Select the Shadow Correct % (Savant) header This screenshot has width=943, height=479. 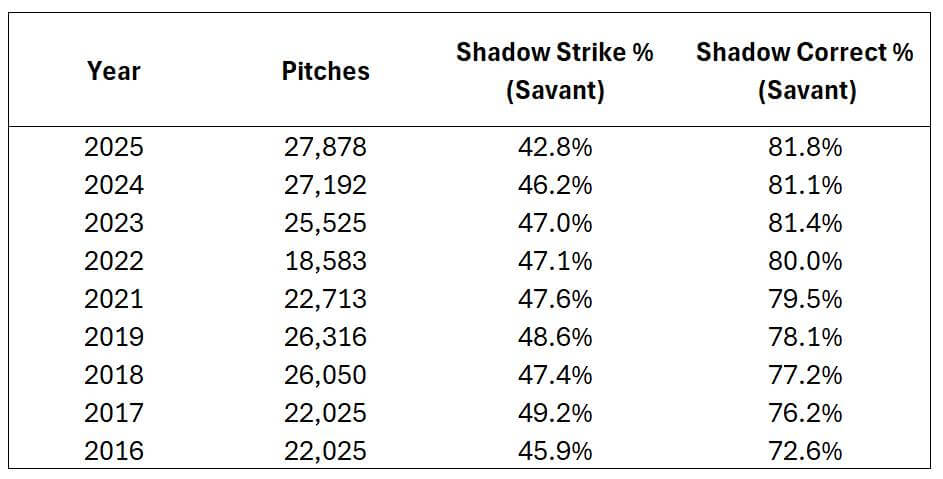805,71
